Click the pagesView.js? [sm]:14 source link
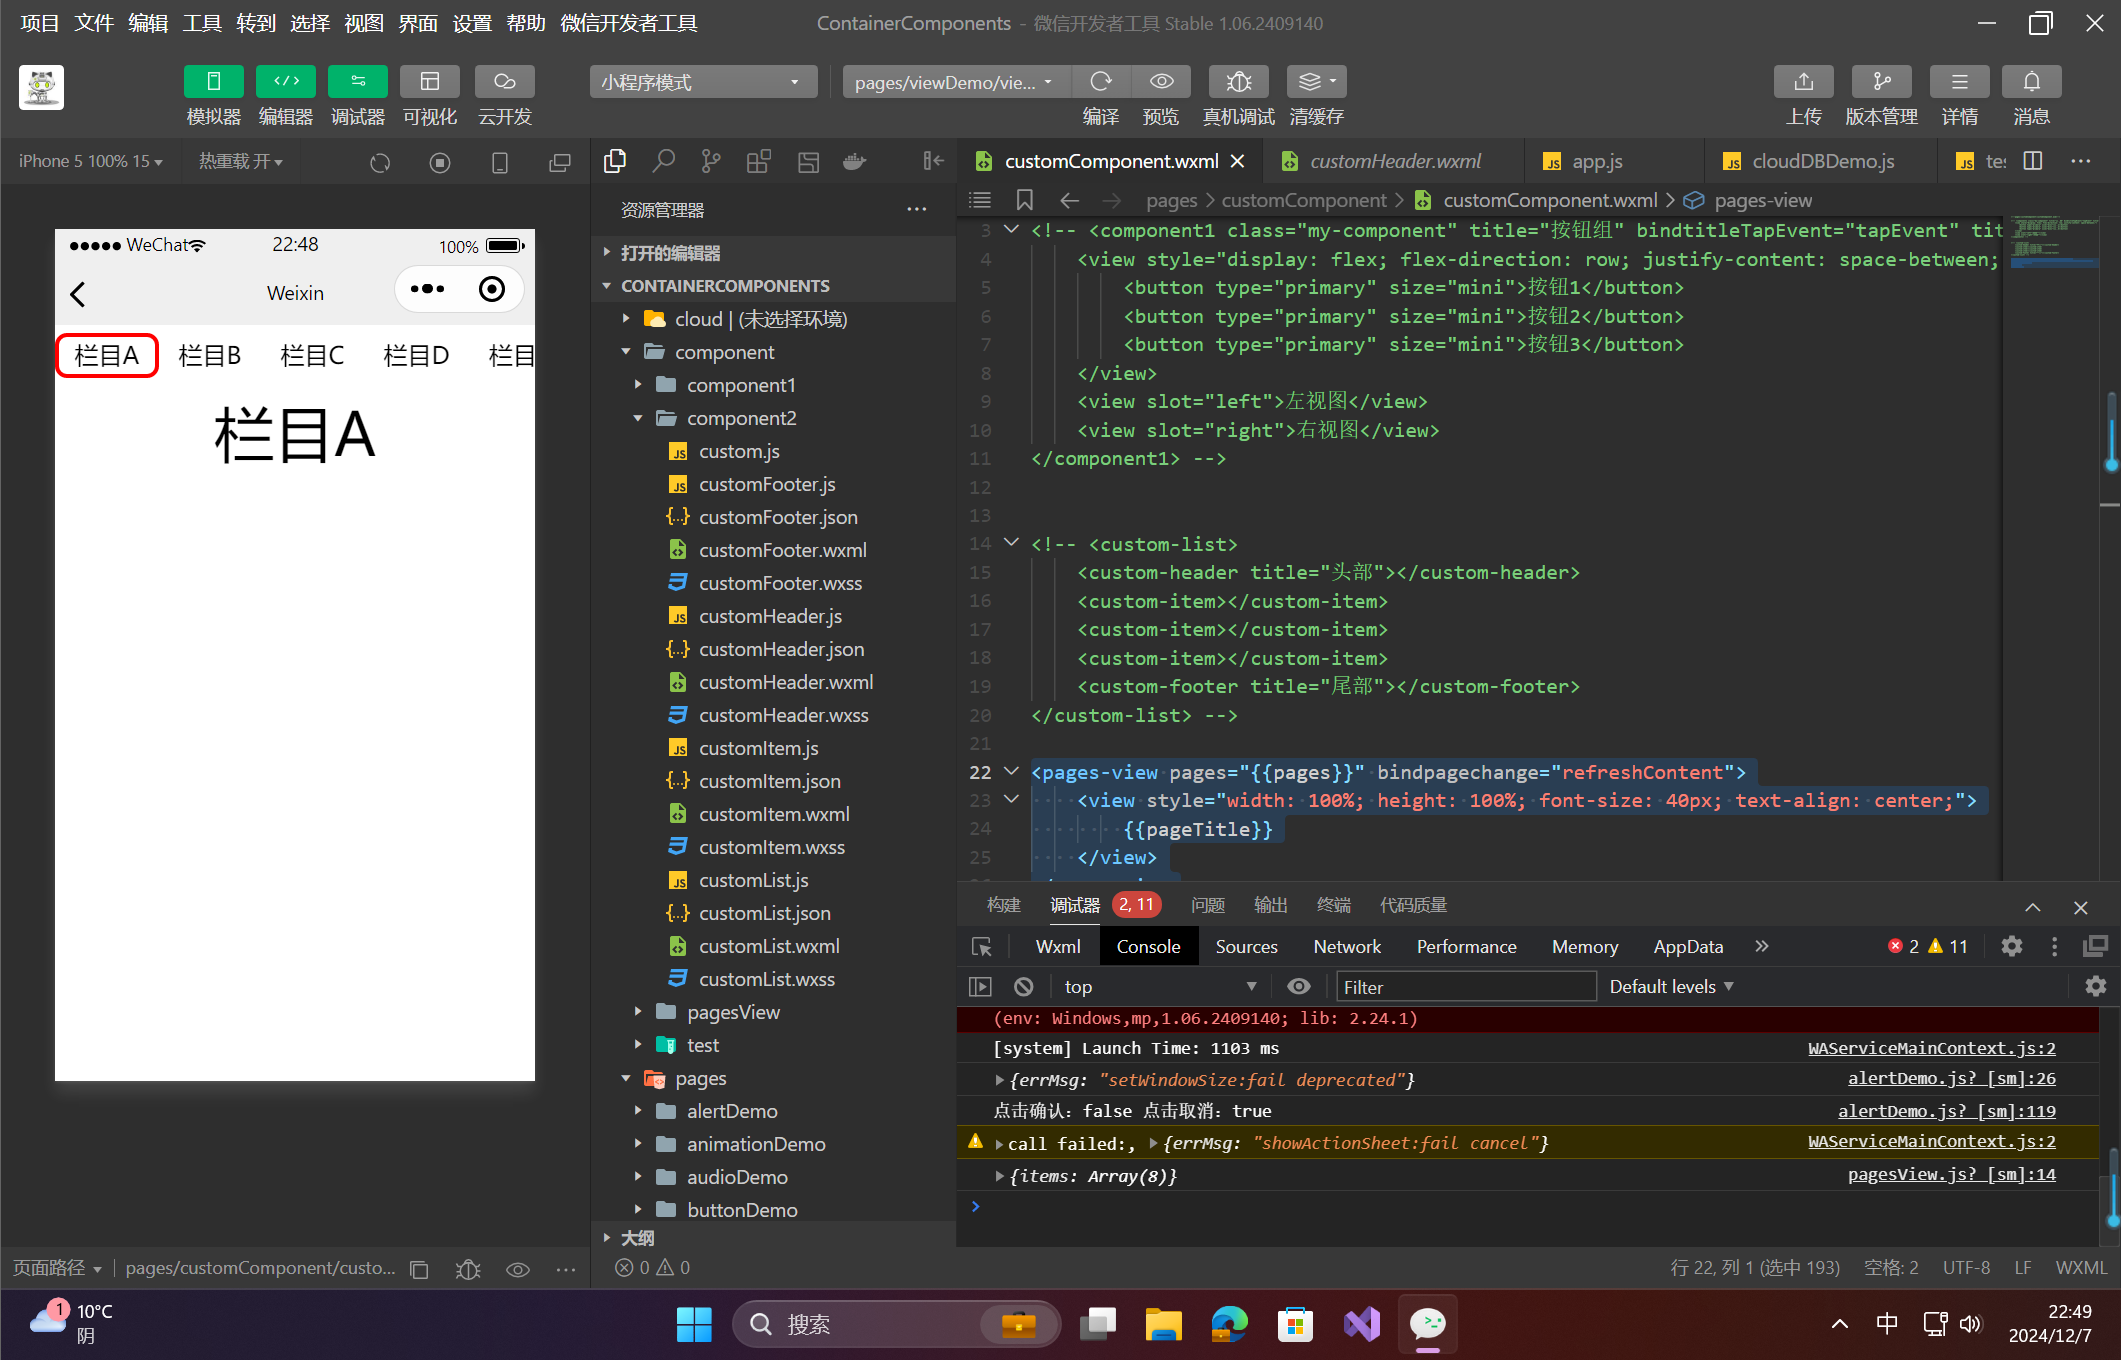 click(x=1950, y=1174)
